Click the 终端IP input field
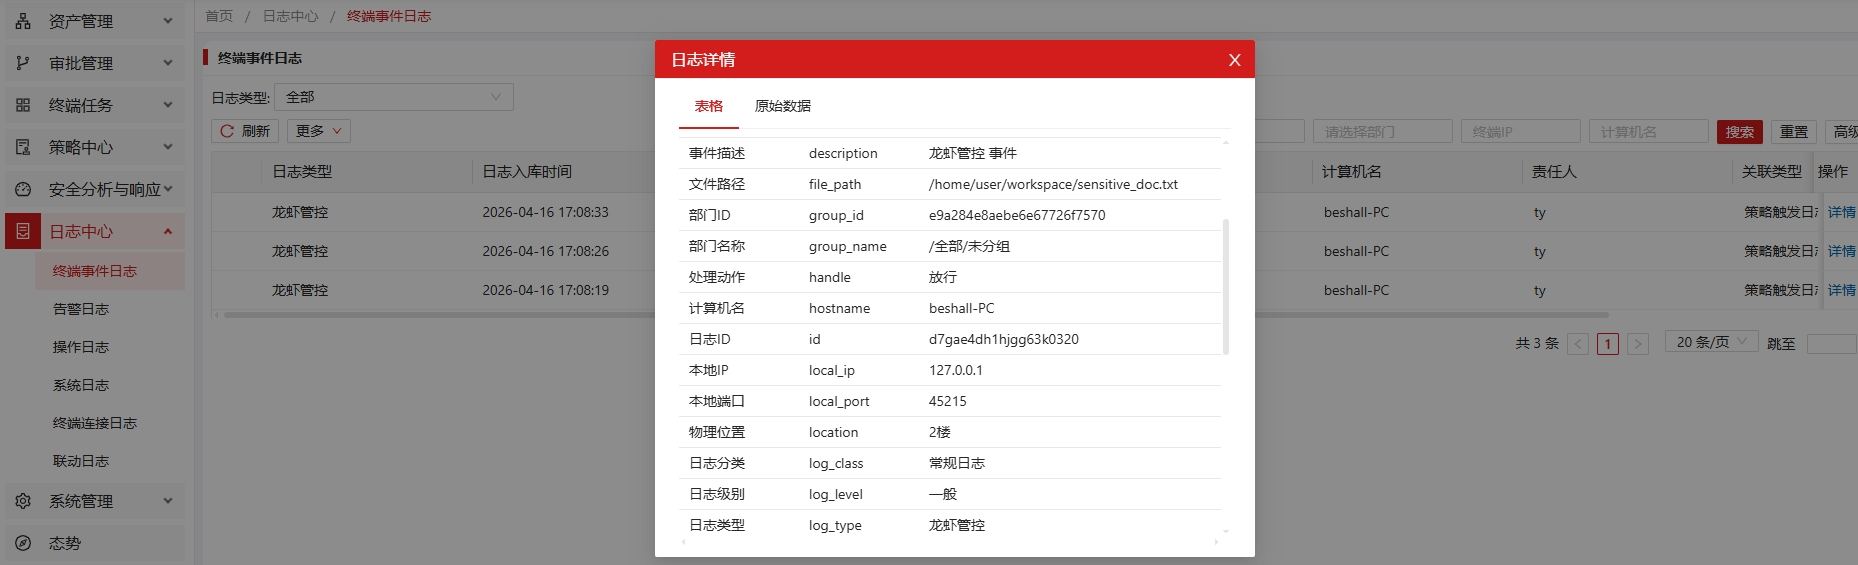Image resolution: width=1858 pixels, height=565 pixels. coord(1520,132)
